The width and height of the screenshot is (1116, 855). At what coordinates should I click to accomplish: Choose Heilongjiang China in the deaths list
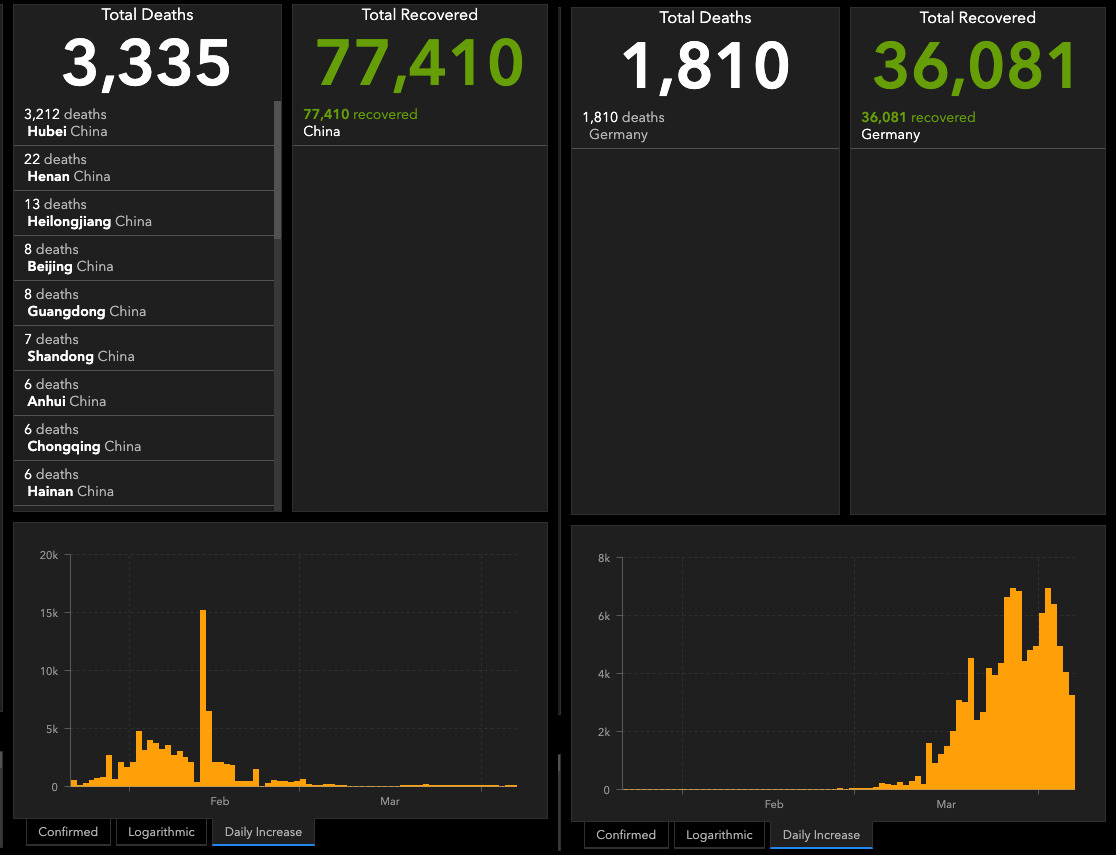click(x=144, y=213)
